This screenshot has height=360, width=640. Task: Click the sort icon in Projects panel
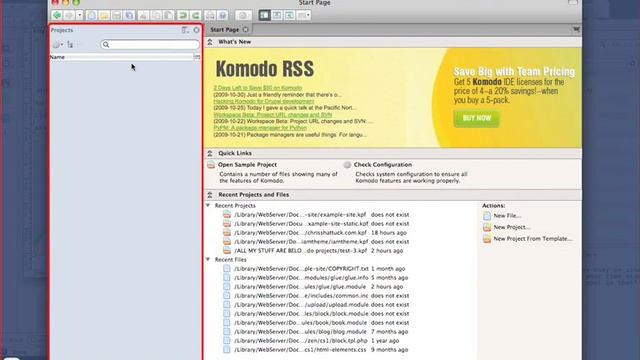coord(70,44)
